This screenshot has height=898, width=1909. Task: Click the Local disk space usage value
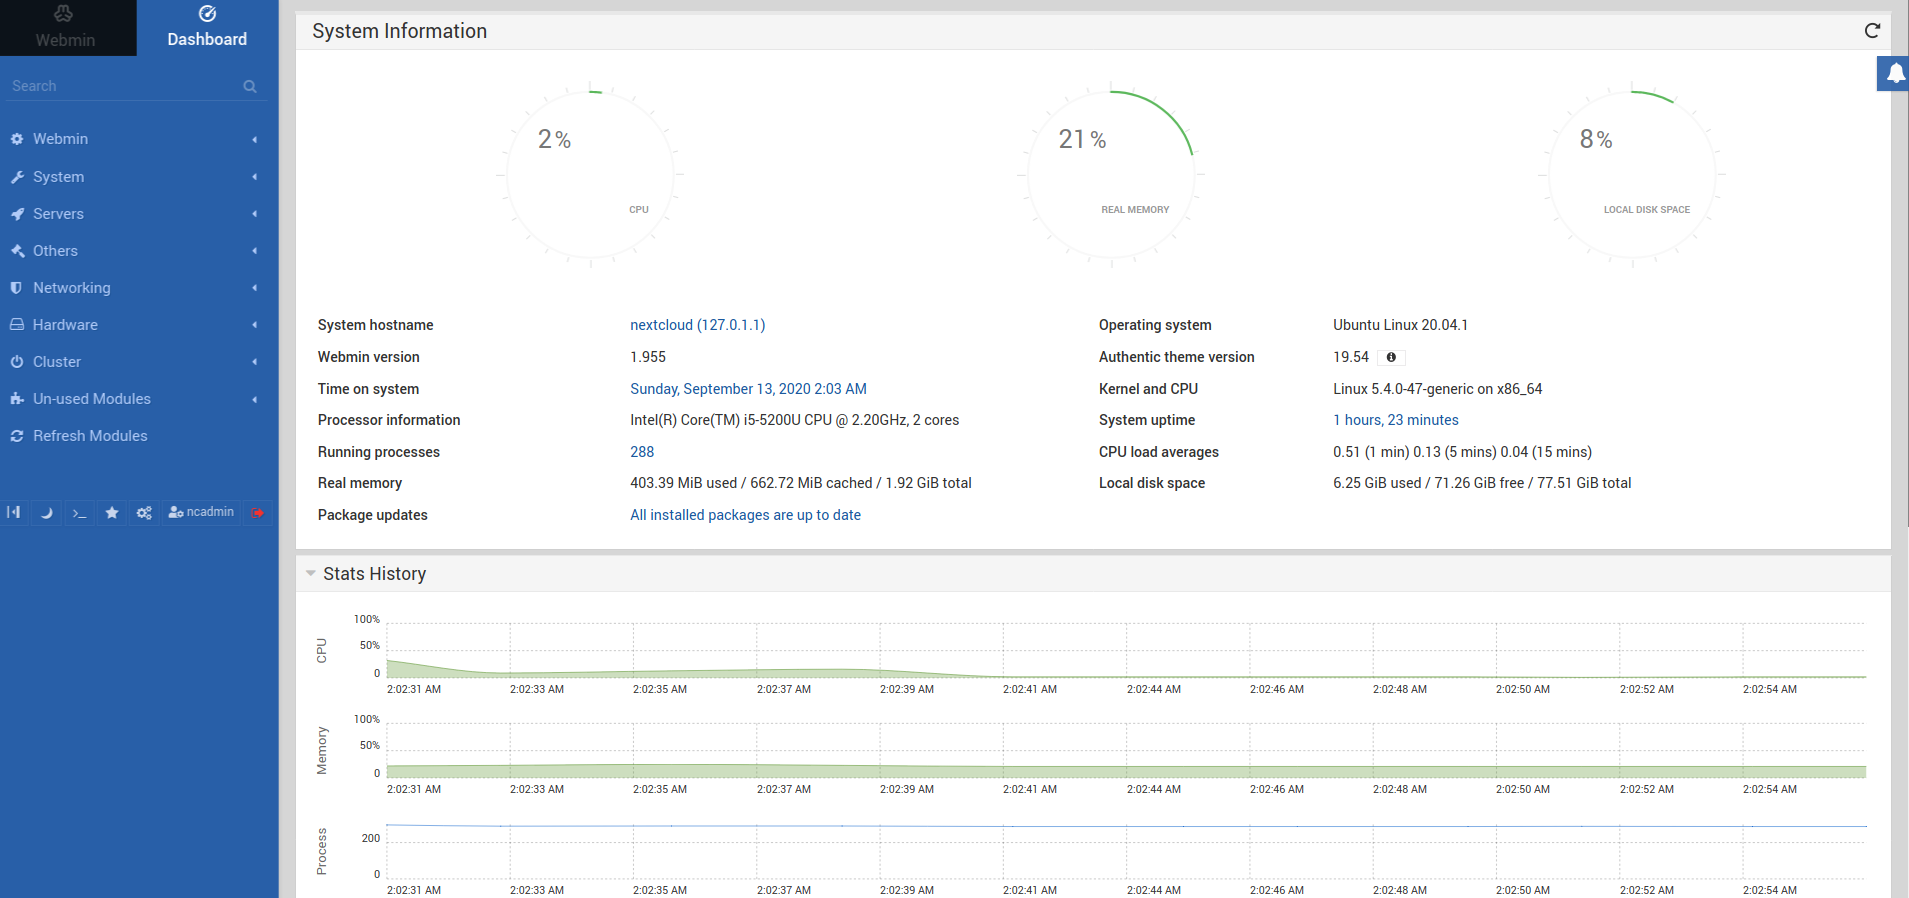coord(1482,483)
